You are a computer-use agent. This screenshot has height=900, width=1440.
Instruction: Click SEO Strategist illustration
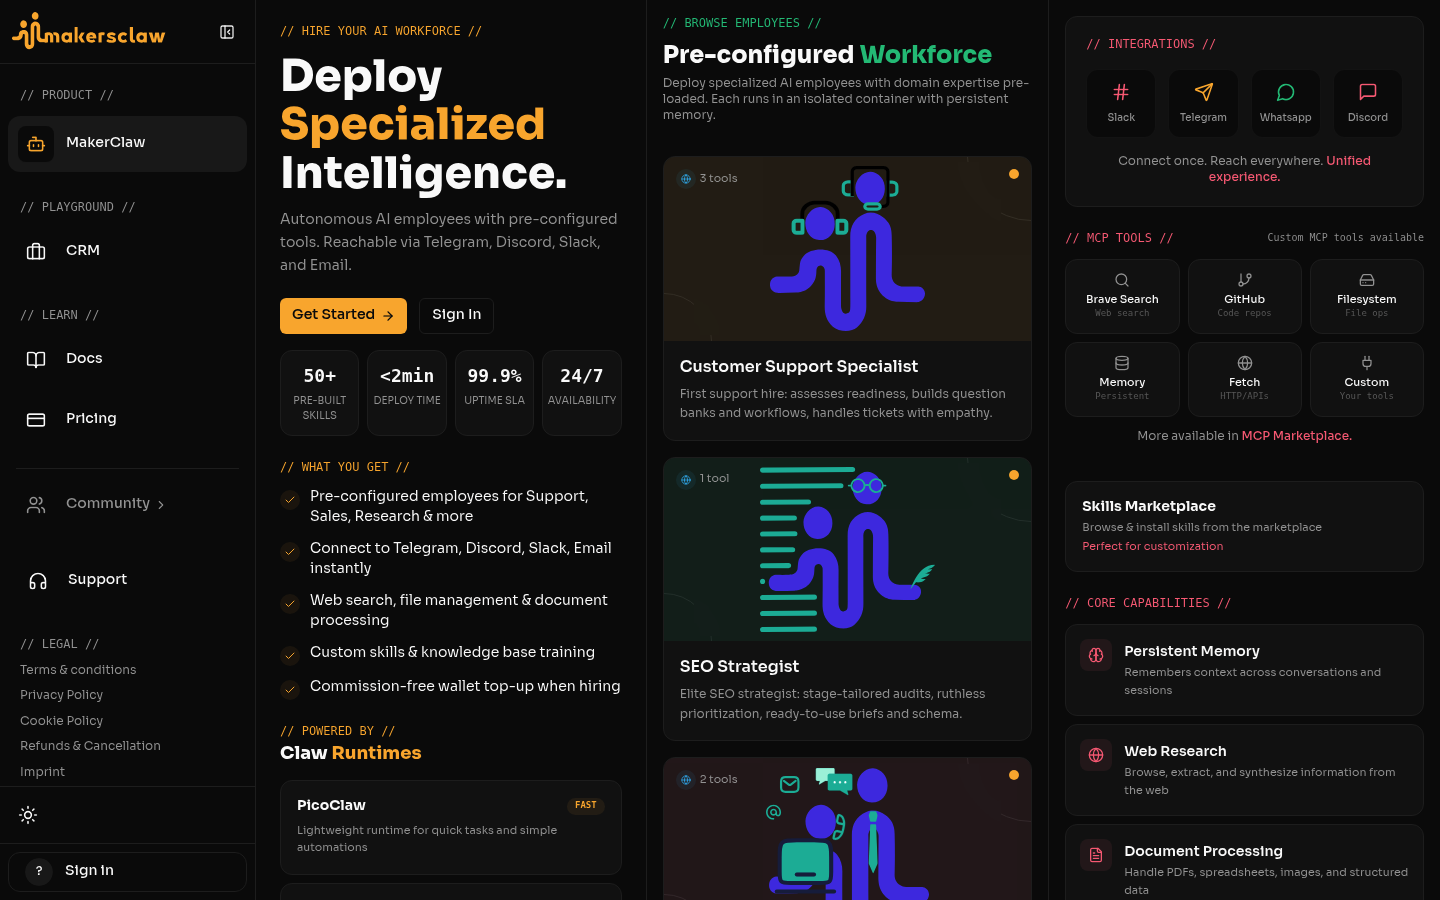pos(847,549)
